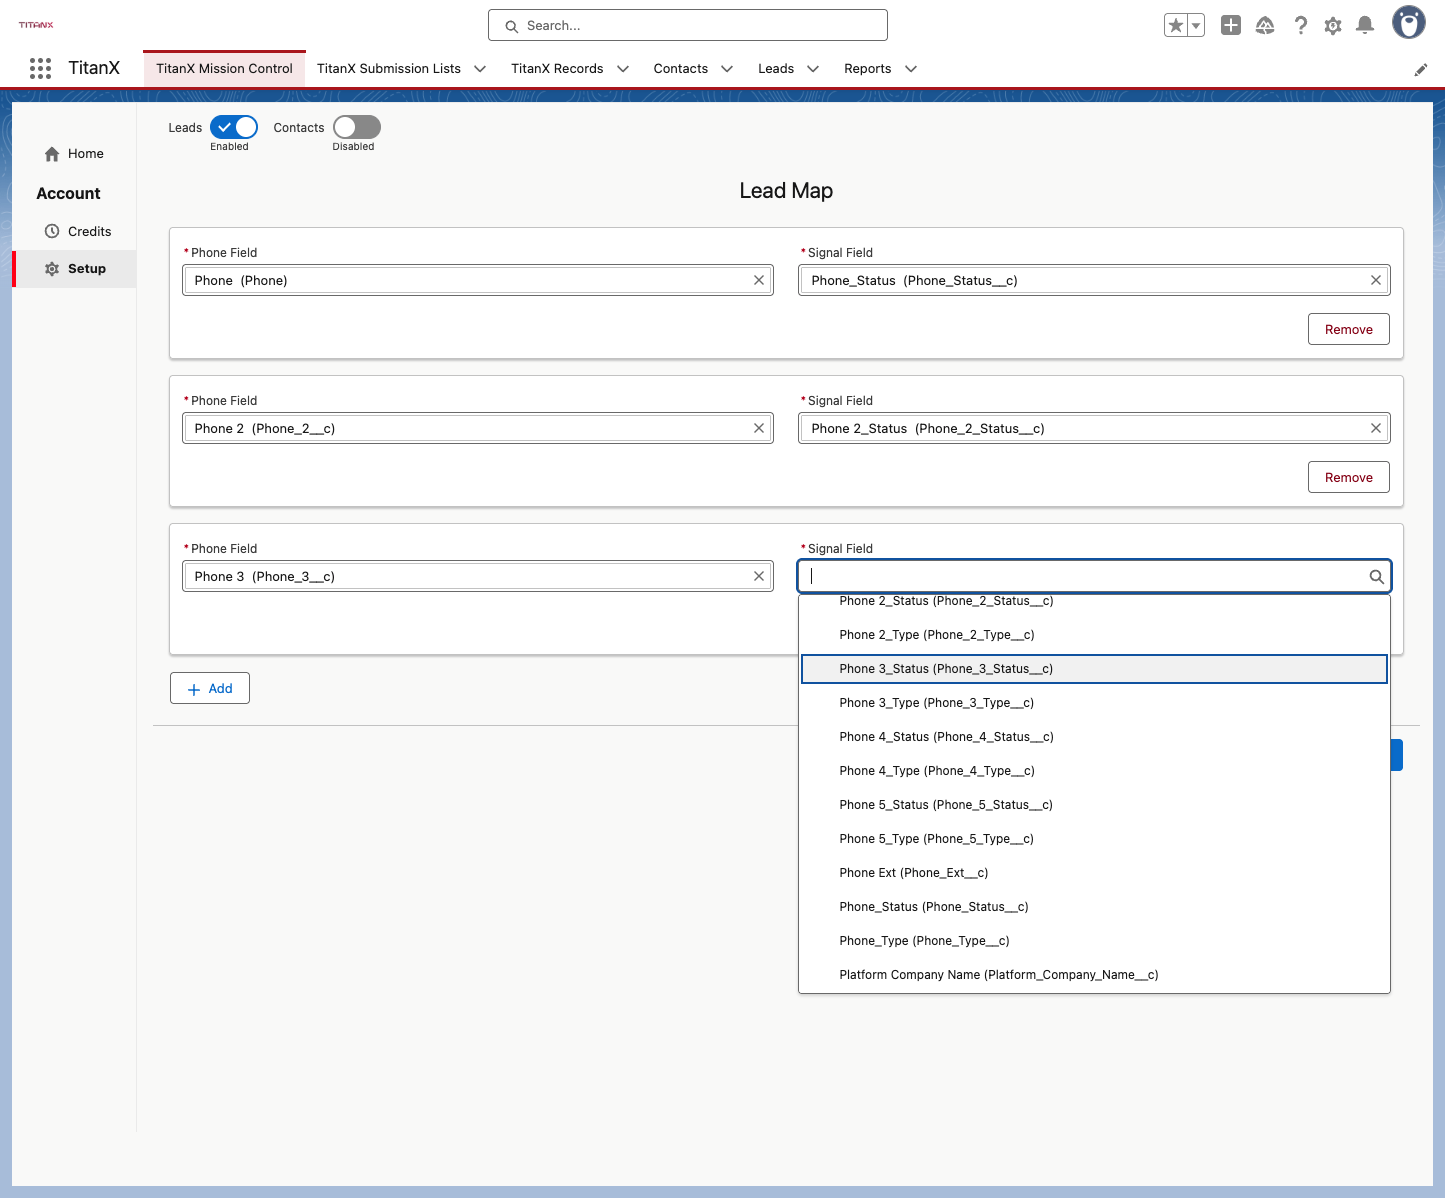This screenshot has width=1445, height=1198.
Task: Click the edit navigation pencil icon
Action: pyautogui.click(x=1421, y=69)
